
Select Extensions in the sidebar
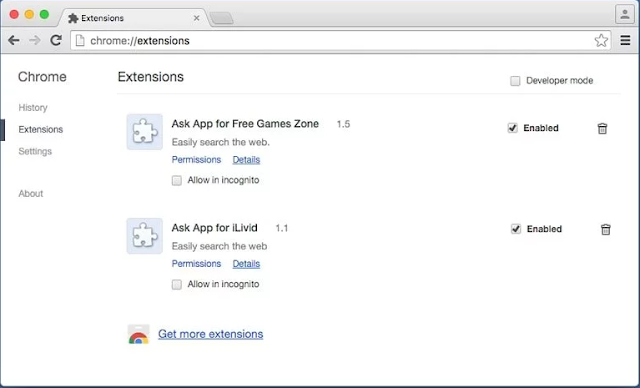click(41, 129)
